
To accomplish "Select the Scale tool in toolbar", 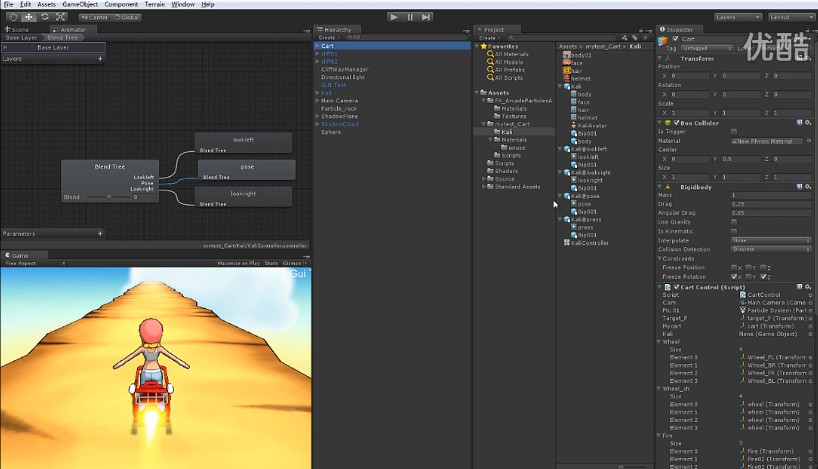I will click(x=61, y=17).
